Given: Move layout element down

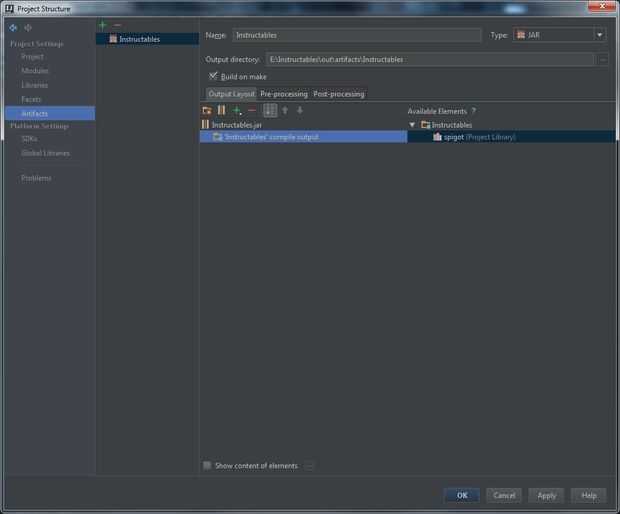Looking at the screenshot, I should 300,111.
